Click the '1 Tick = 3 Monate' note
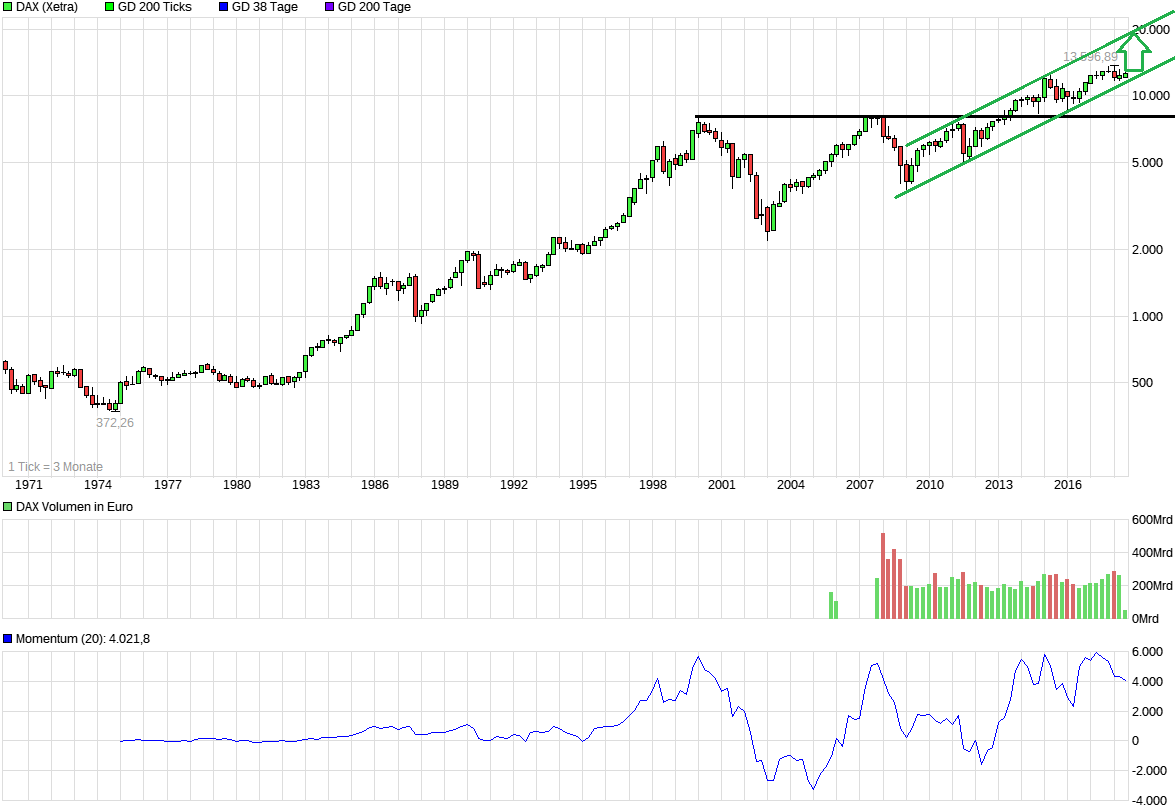Viewport: 1175px width, 812px height. coord(55,467)
